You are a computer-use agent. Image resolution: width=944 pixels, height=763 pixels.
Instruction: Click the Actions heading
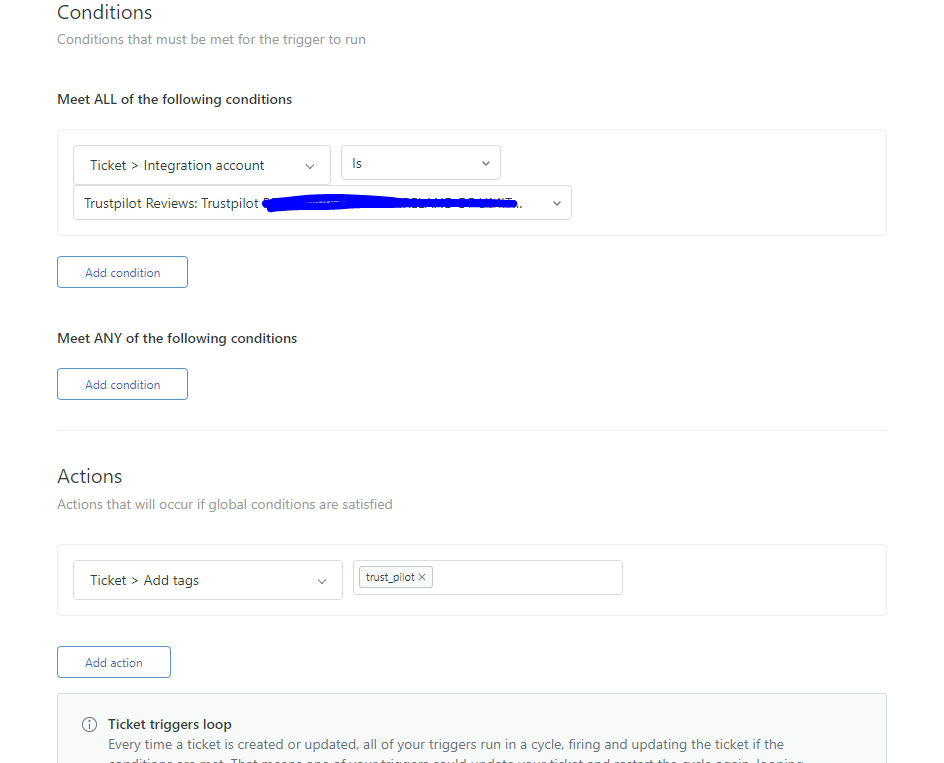[x=89, y=476]
